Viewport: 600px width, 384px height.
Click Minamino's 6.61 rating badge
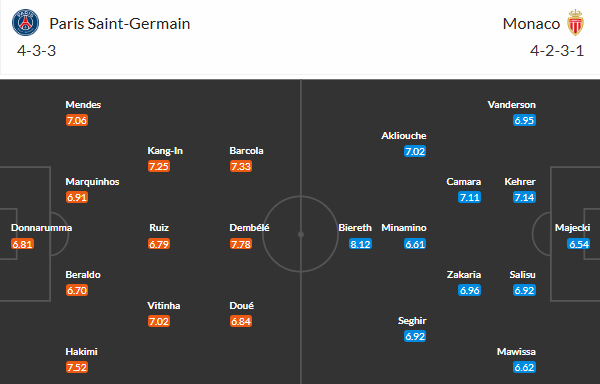[415, 244]
